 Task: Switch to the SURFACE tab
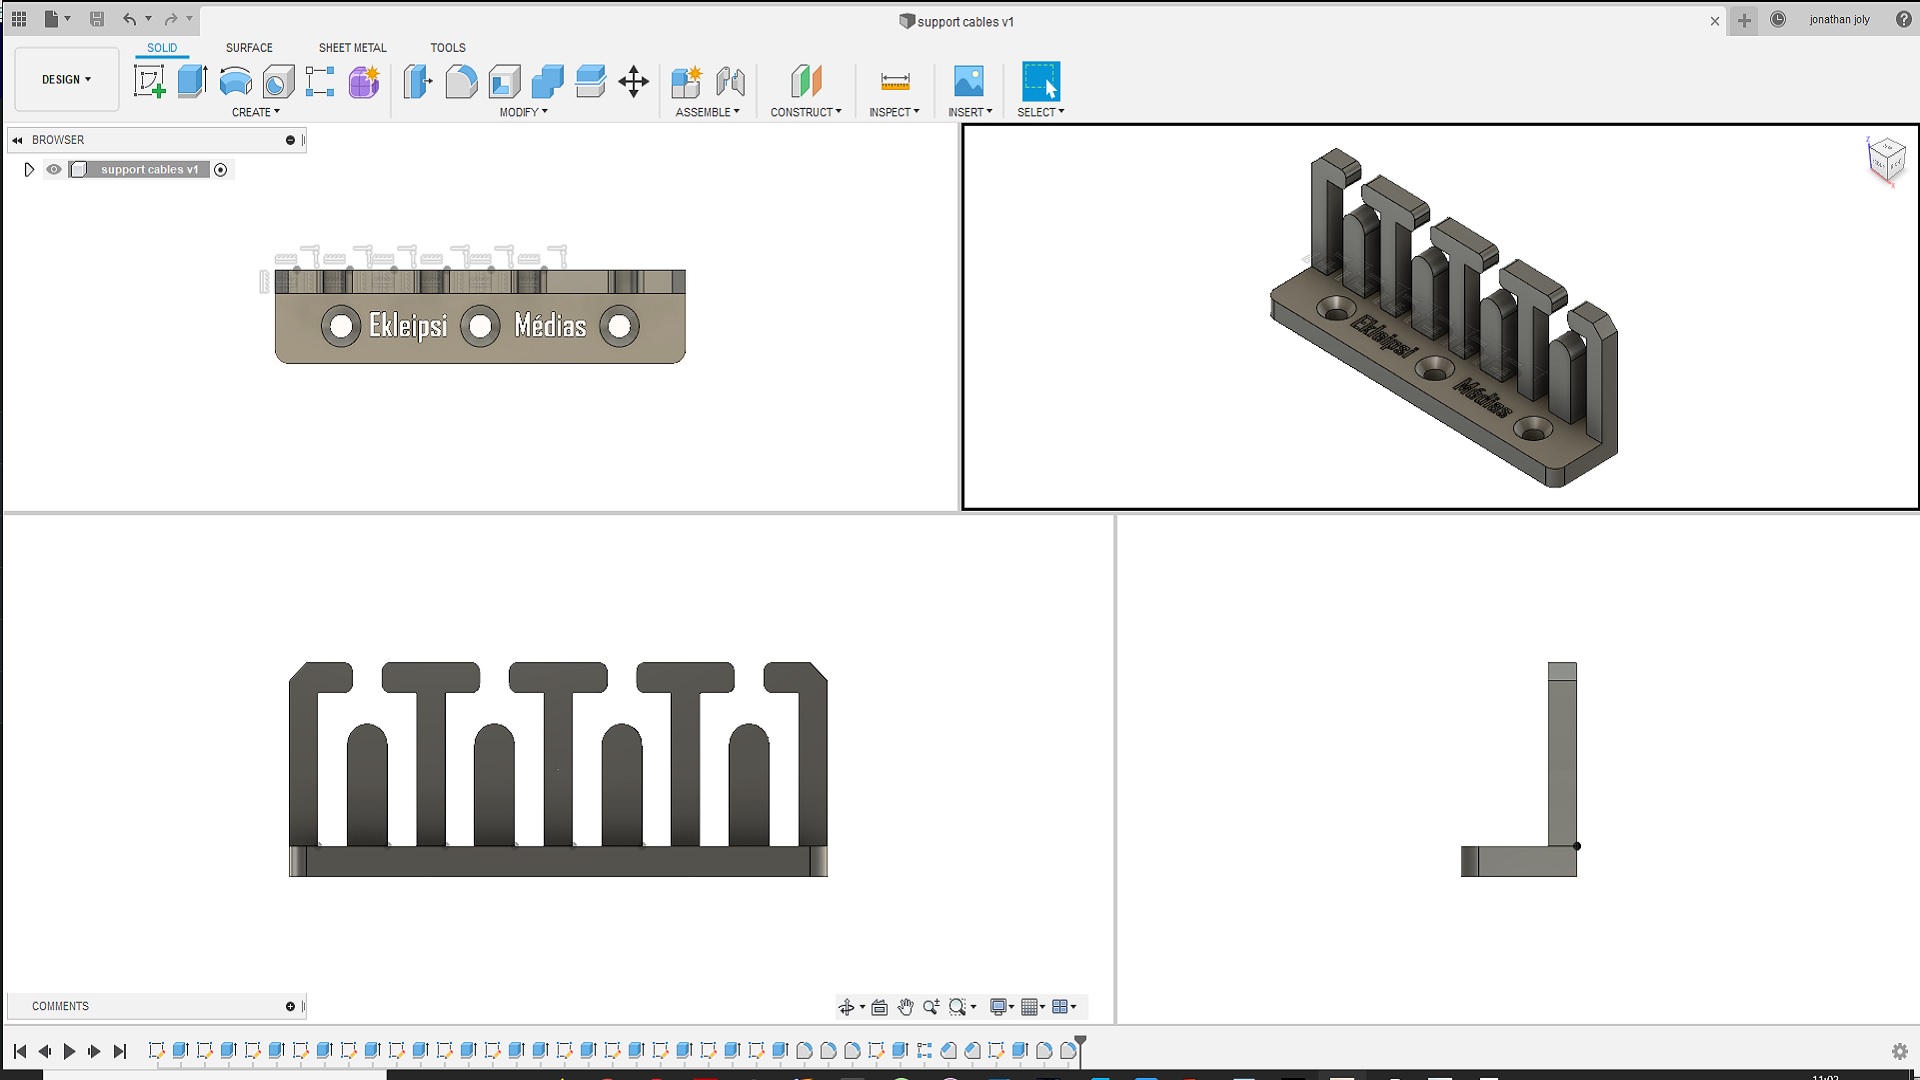point(249,48)
